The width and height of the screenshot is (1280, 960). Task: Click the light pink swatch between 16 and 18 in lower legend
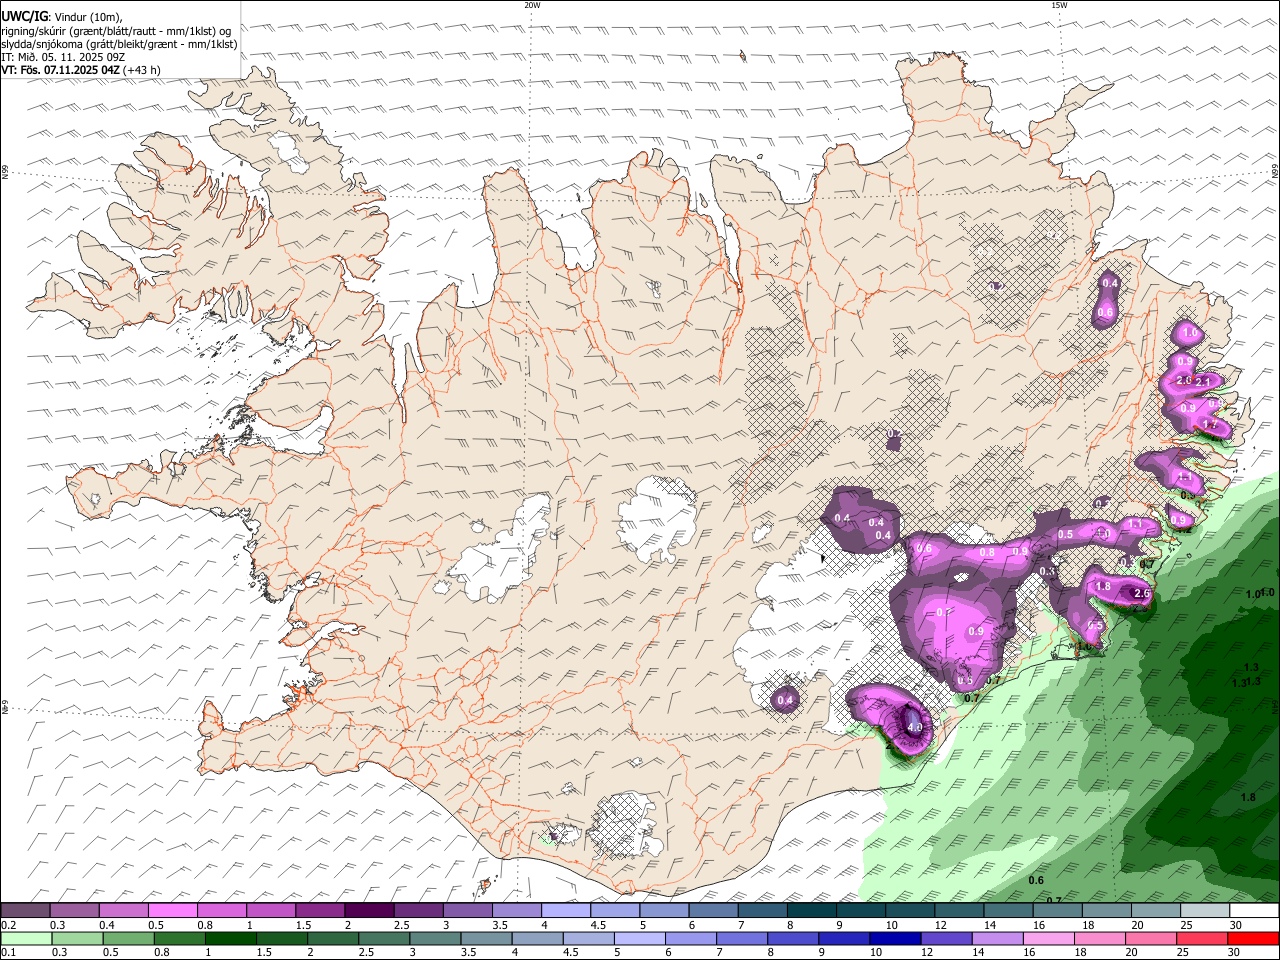(x=1049, y=938)
